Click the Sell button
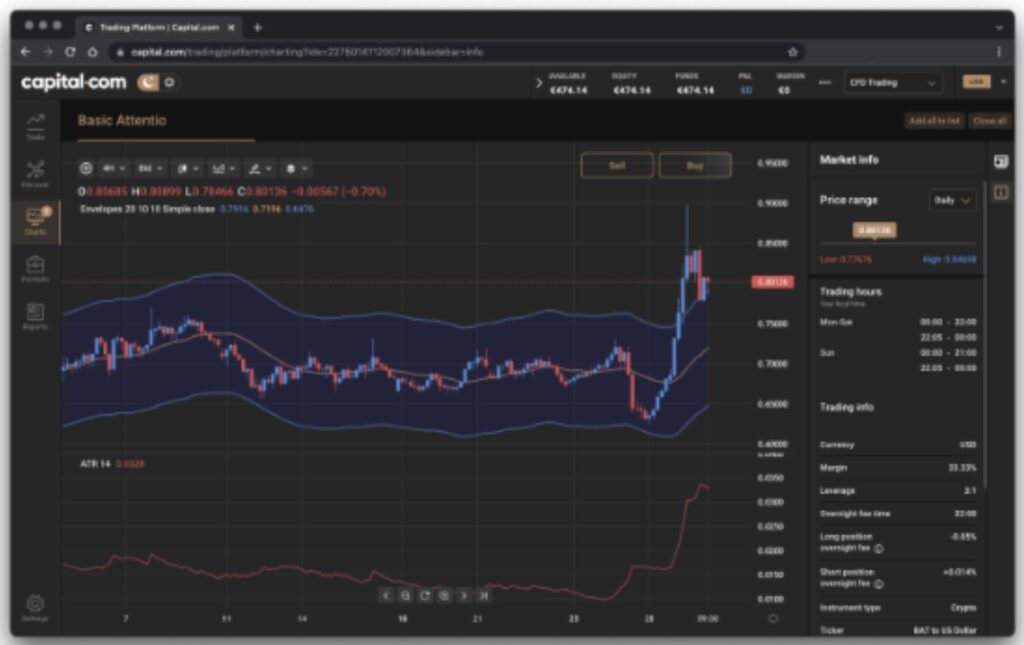The width and height of the screenshot is (1024, 645). pyautogui.click(x=617, y=166)
